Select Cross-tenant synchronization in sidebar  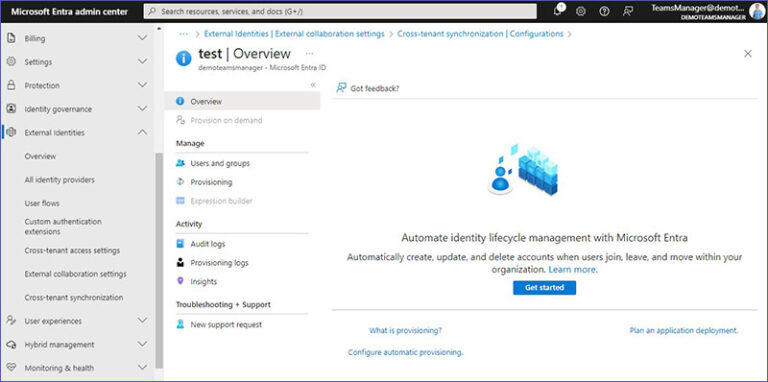coord(73,297)
